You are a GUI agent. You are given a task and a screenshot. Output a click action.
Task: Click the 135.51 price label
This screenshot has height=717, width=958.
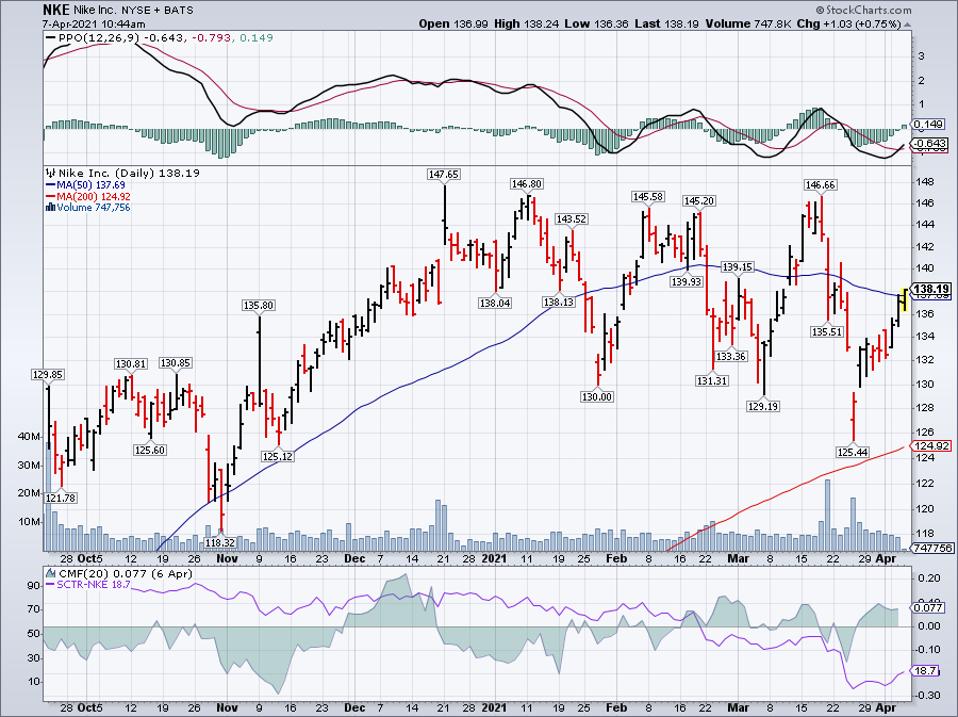point(827,332)
